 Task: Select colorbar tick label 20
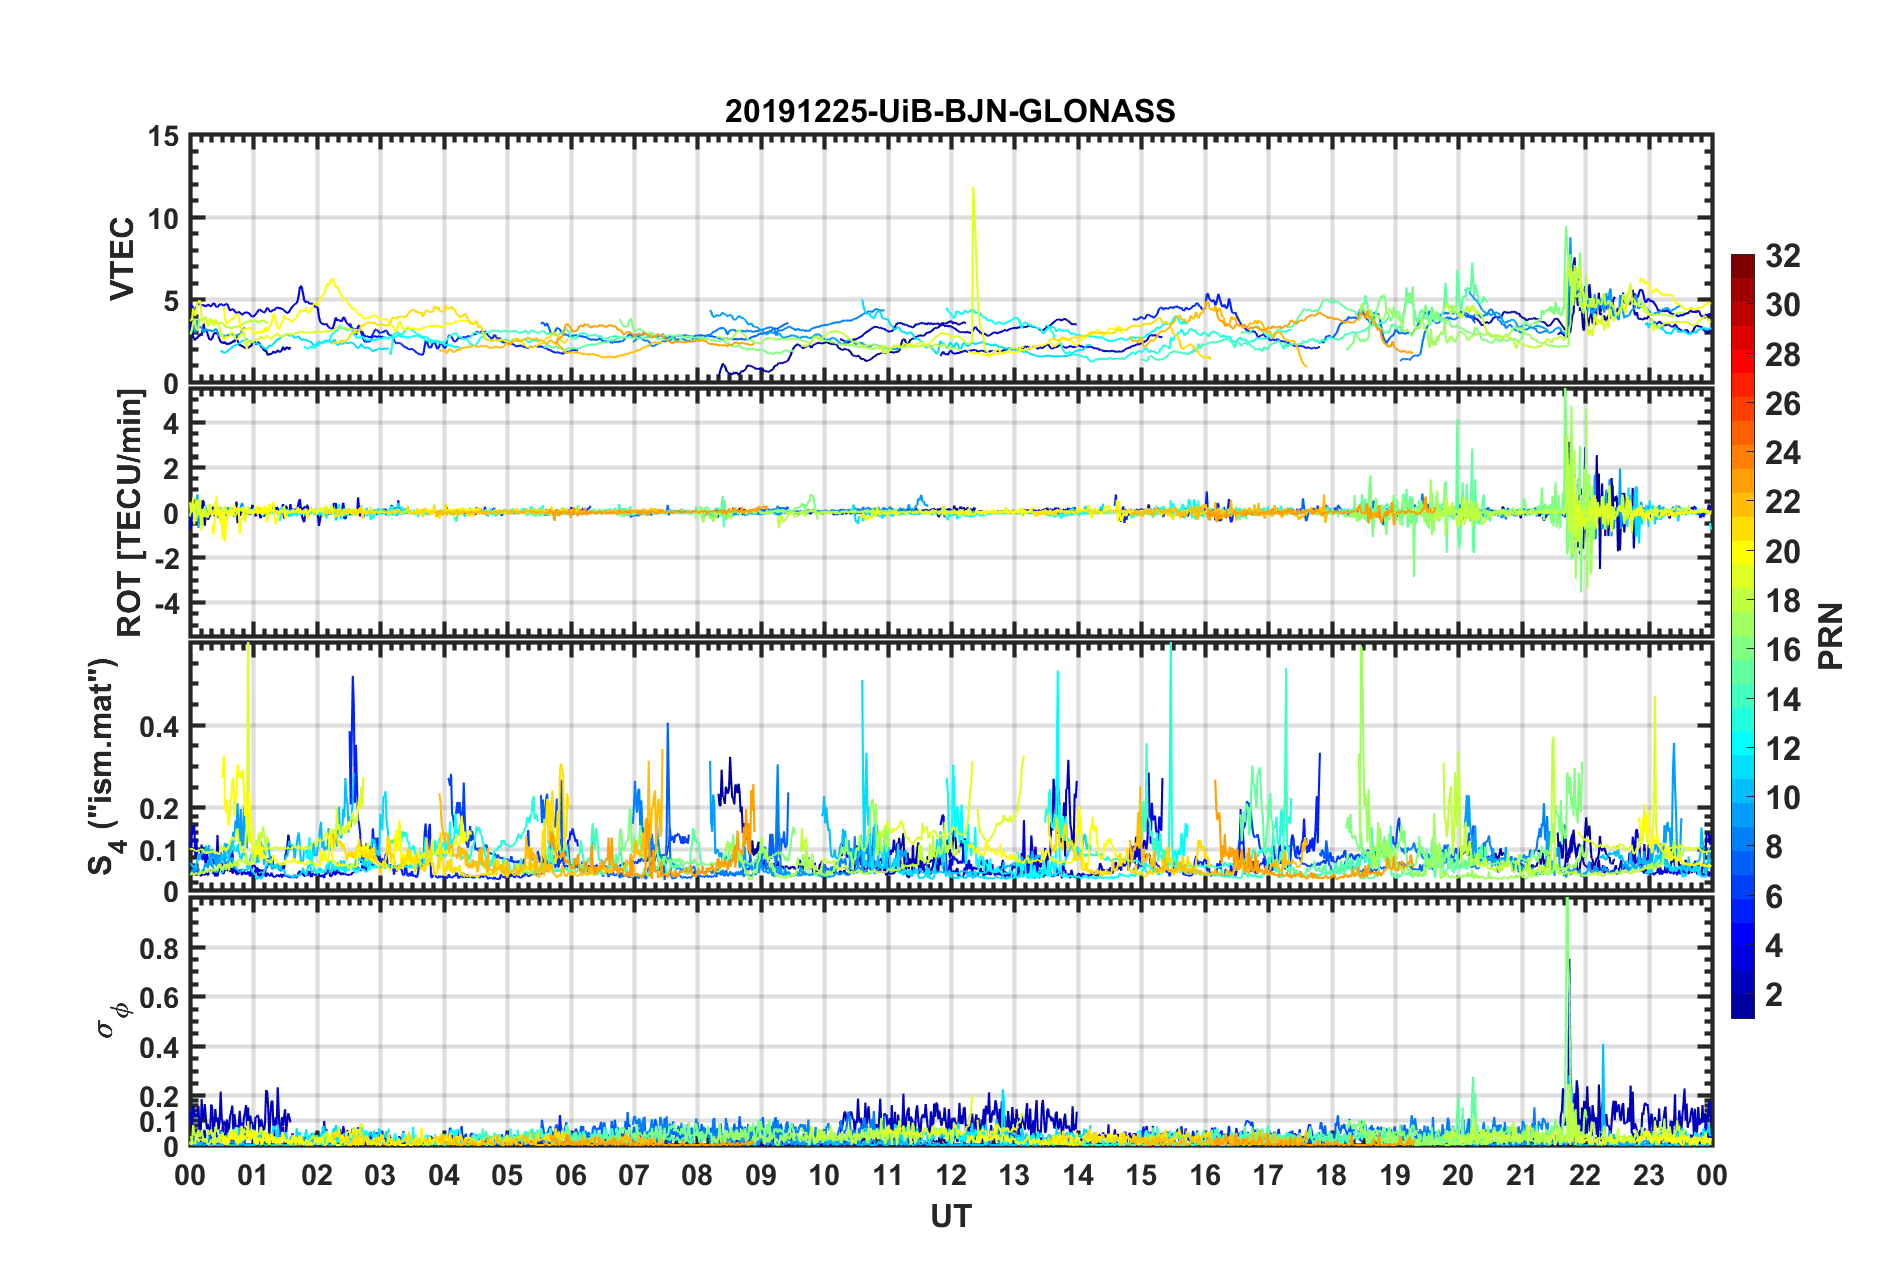click(x=1782, y=552)
